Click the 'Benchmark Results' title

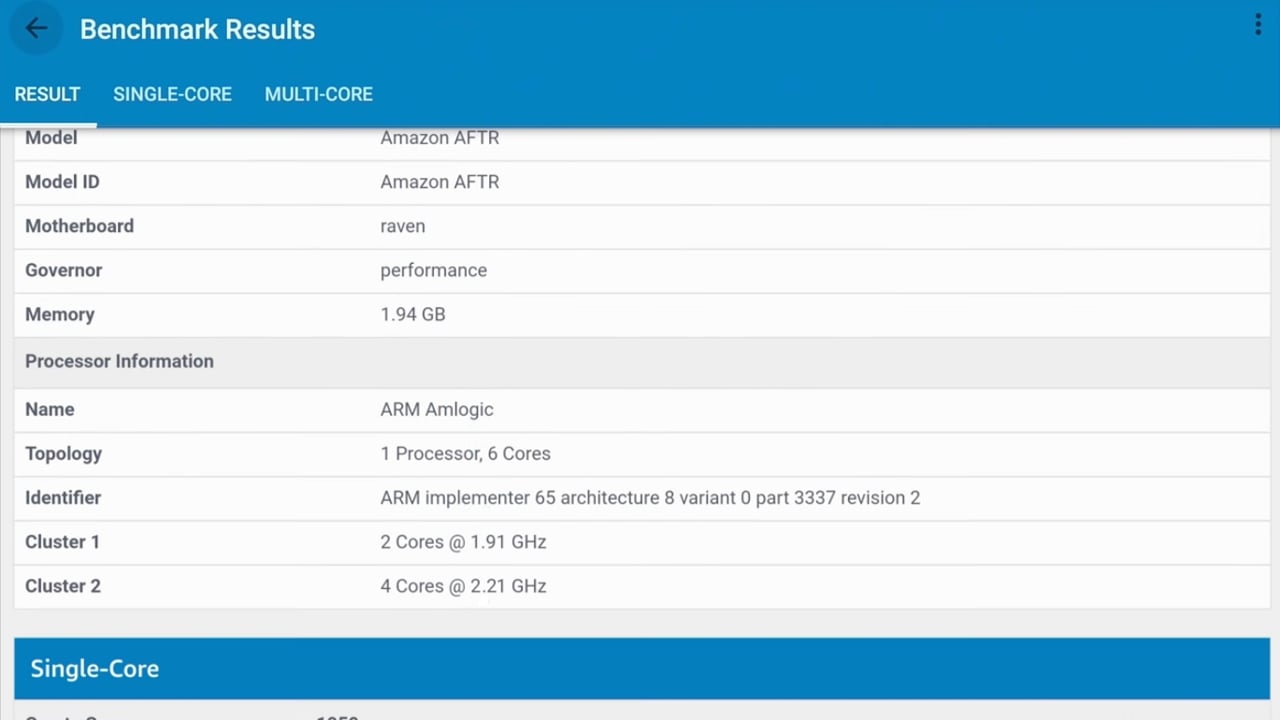click(197, 29)
